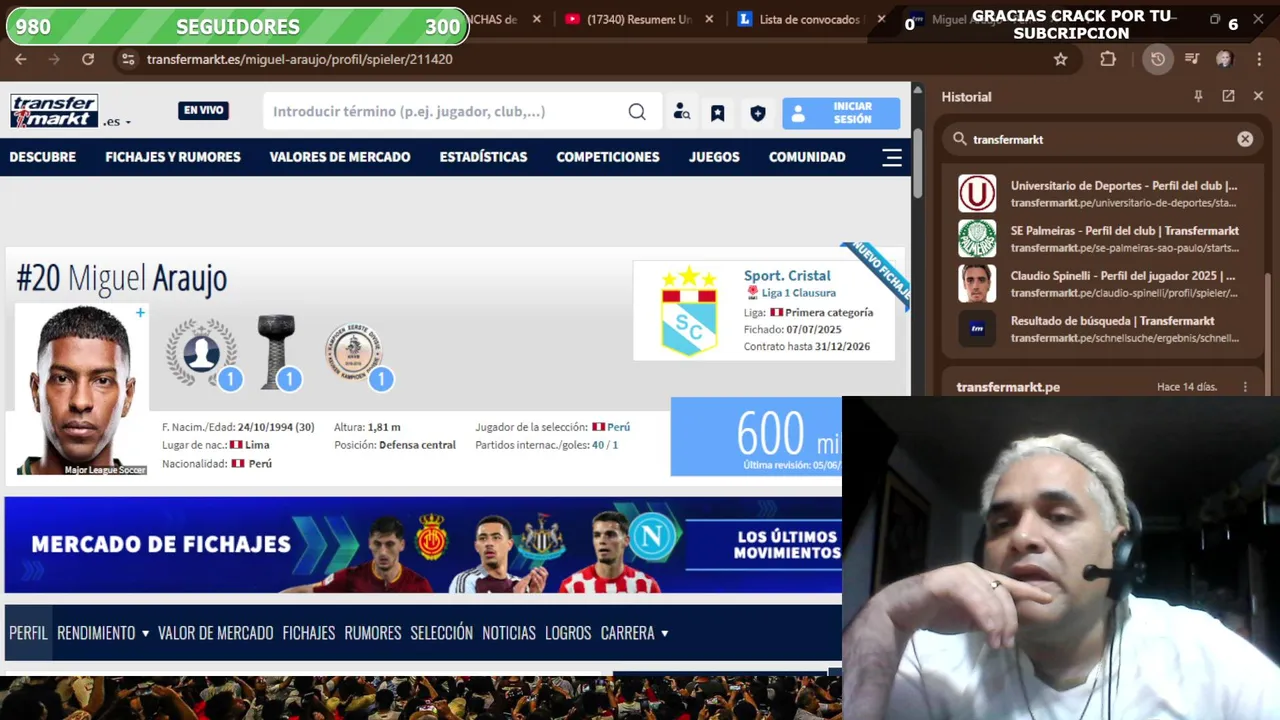
Task: Select the Rumores player tab
Action: (x=373, y=633)
